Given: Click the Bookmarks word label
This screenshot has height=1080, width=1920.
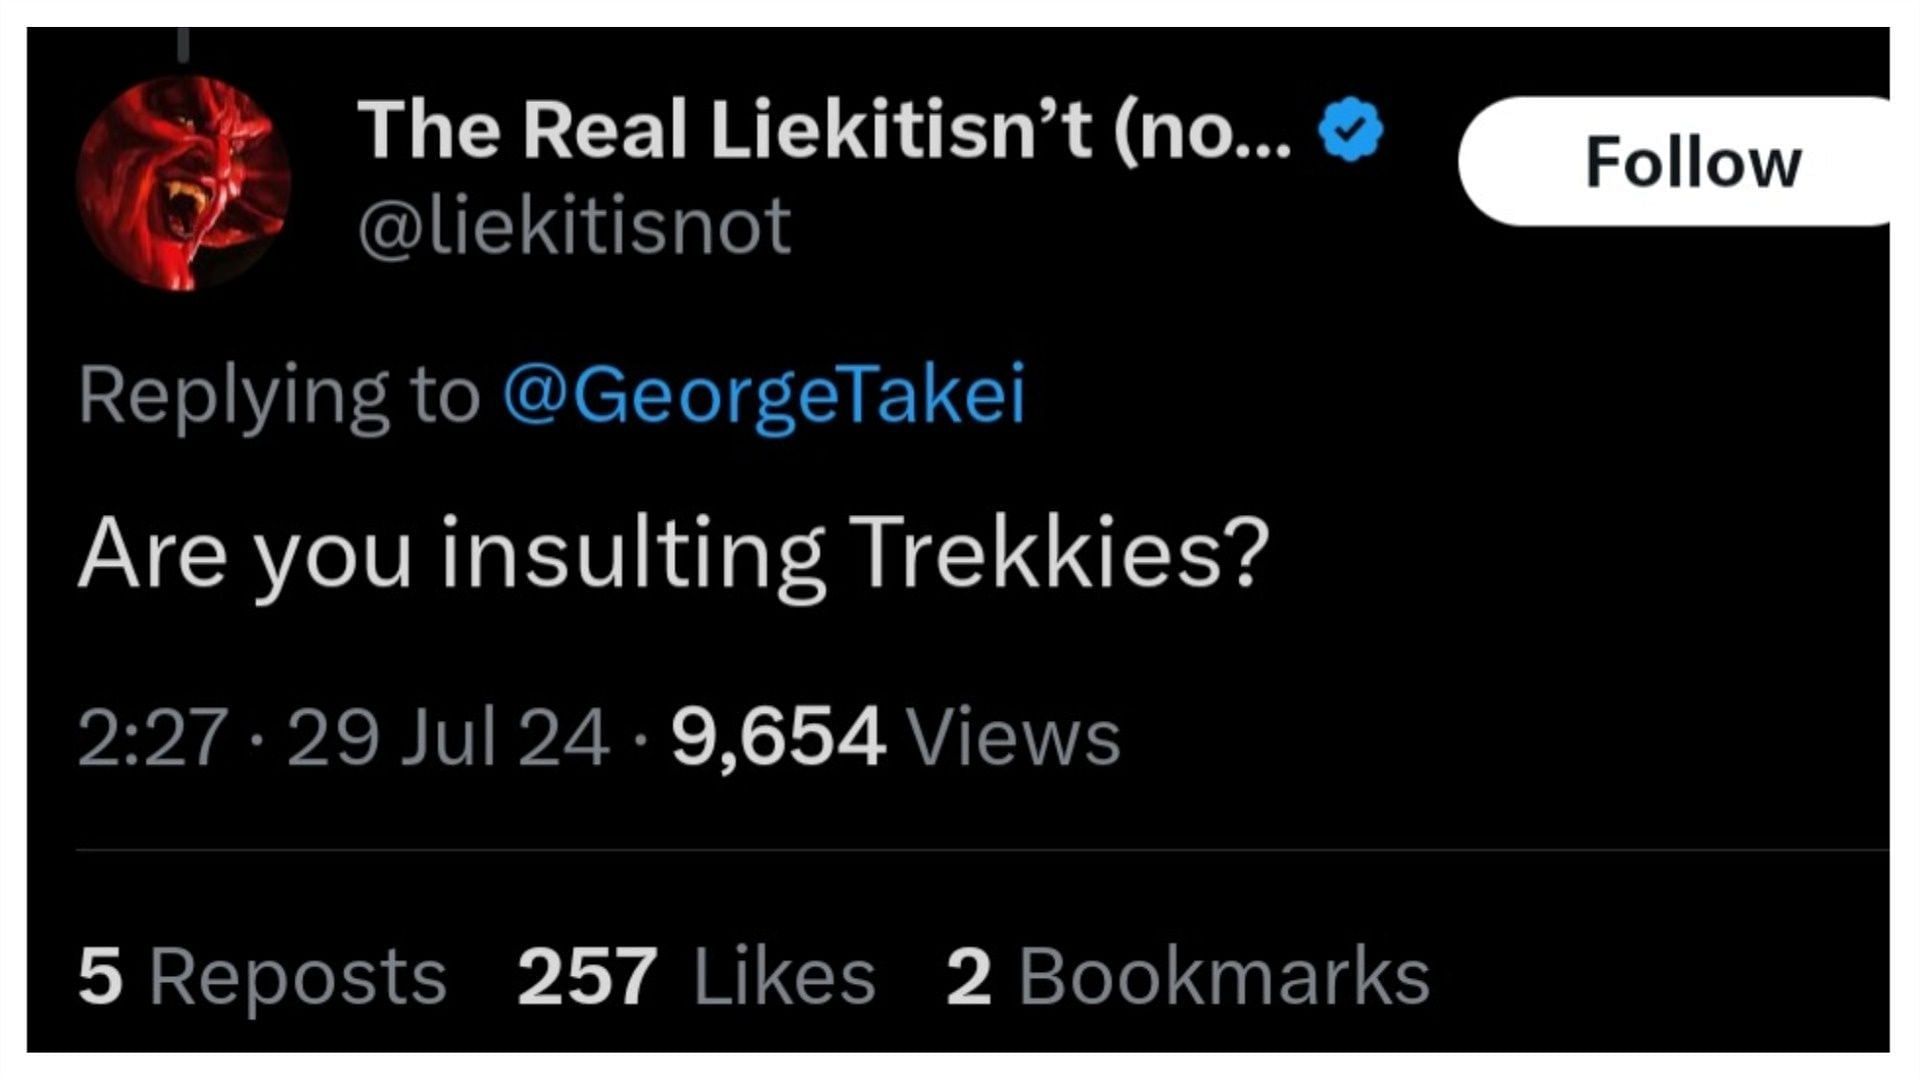Looking at the screenshot, I should click(1225, 977).
